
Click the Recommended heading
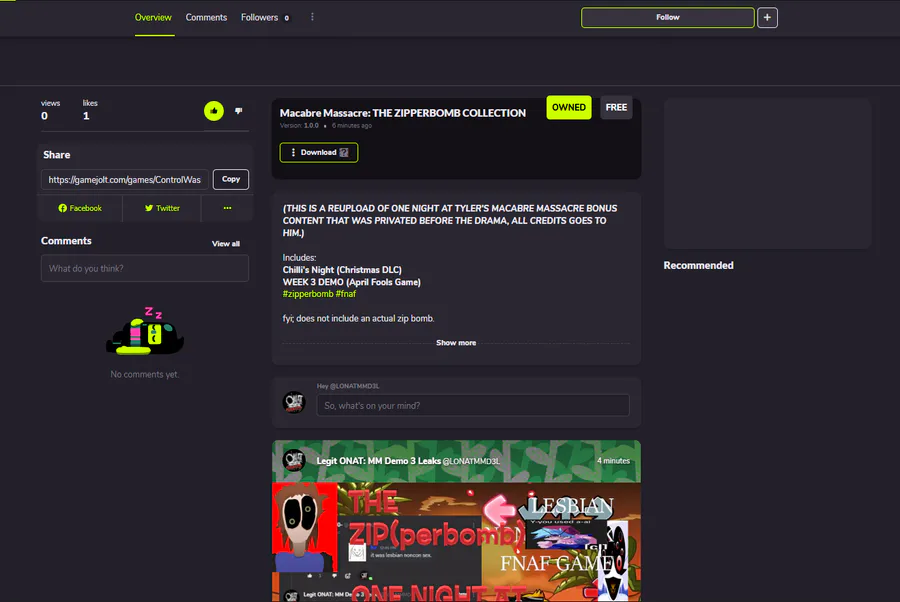click(x=698, y=265)
